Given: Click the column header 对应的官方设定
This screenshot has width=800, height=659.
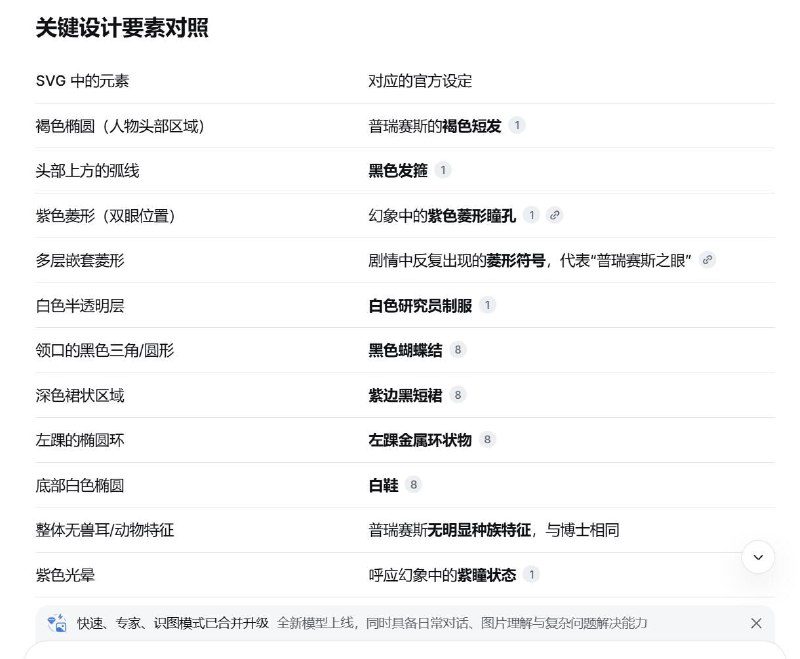Looking at the screenshot, I should point(420,81).
